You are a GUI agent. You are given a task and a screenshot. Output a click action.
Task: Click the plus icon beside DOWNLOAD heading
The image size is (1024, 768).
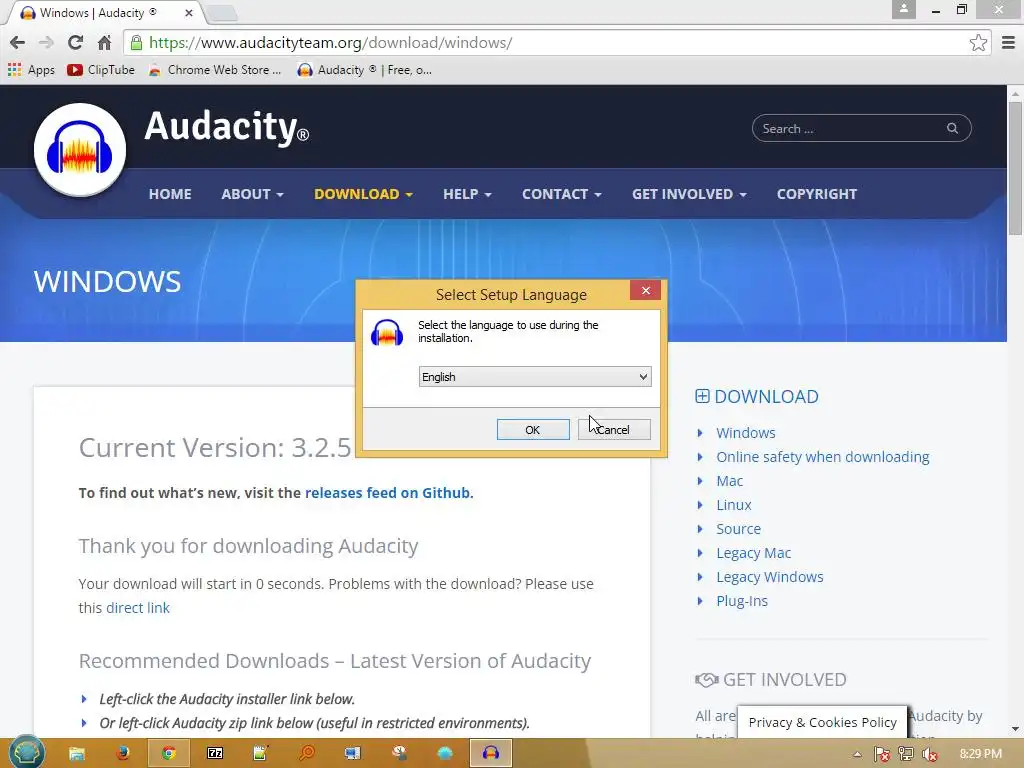pyautogui.click(x=702, y=396)
